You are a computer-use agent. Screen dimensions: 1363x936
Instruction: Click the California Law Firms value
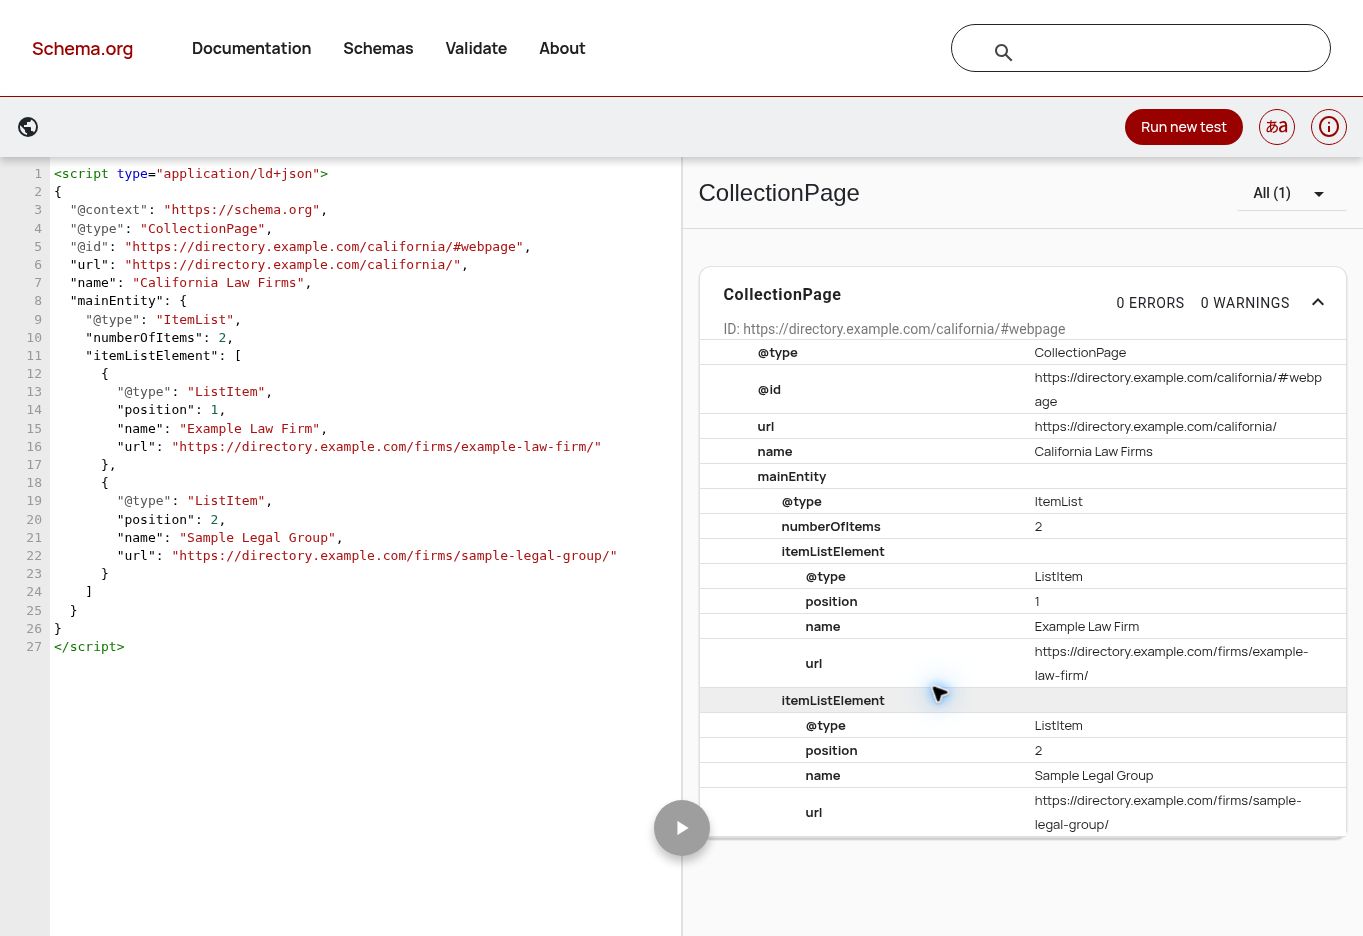pos(1093,451)
